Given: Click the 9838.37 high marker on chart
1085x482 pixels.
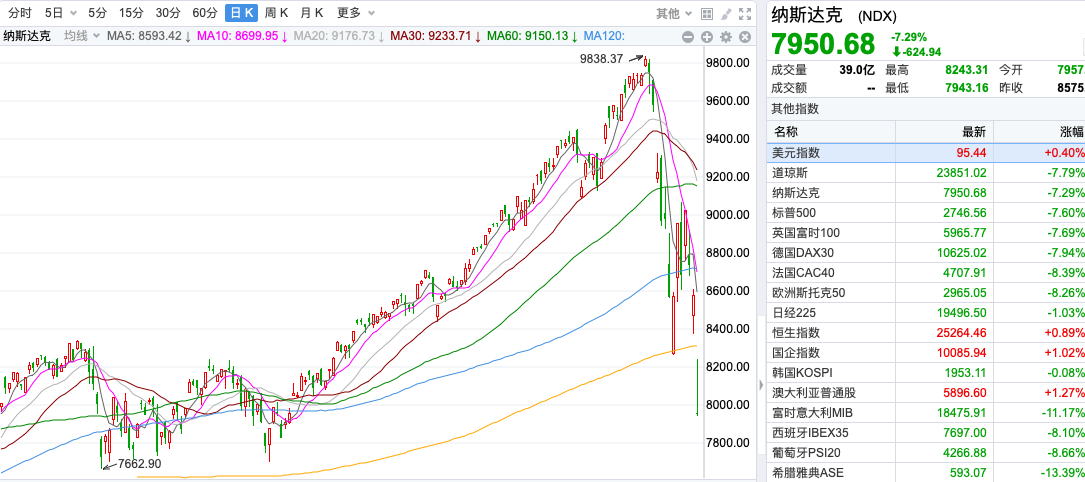Looking at the screenshot, I should 602,59.
